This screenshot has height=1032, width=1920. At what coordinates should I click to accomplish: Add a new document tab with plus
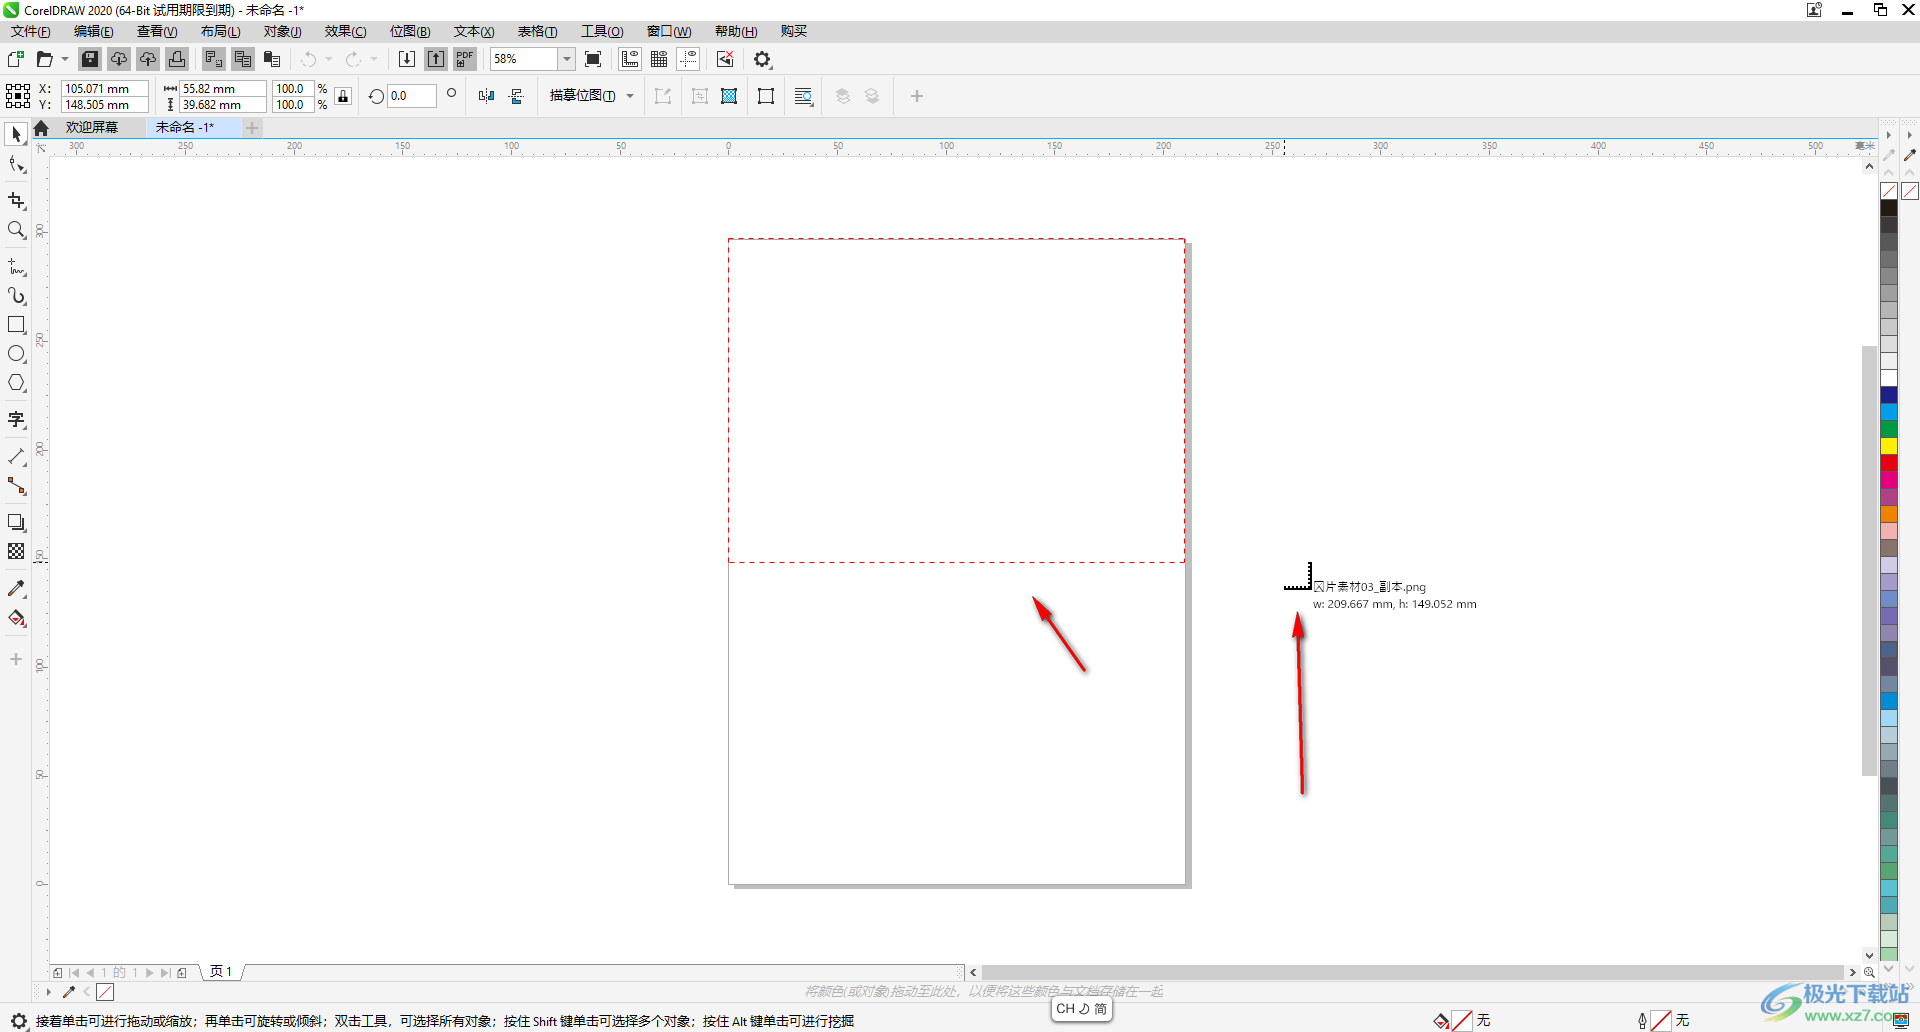[x=252, y=127]
